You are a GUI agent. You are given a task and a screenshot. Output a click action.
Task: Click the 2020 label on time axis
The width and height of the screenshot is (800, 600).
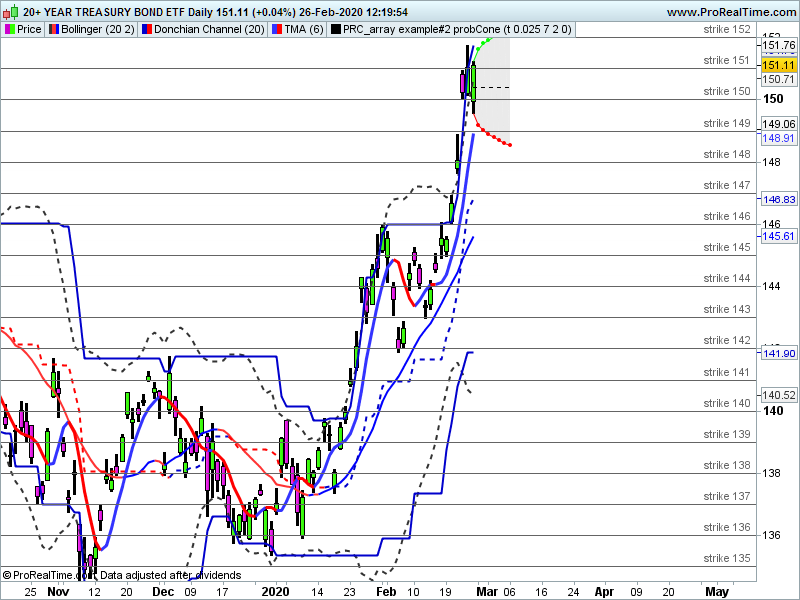[276, 592]
